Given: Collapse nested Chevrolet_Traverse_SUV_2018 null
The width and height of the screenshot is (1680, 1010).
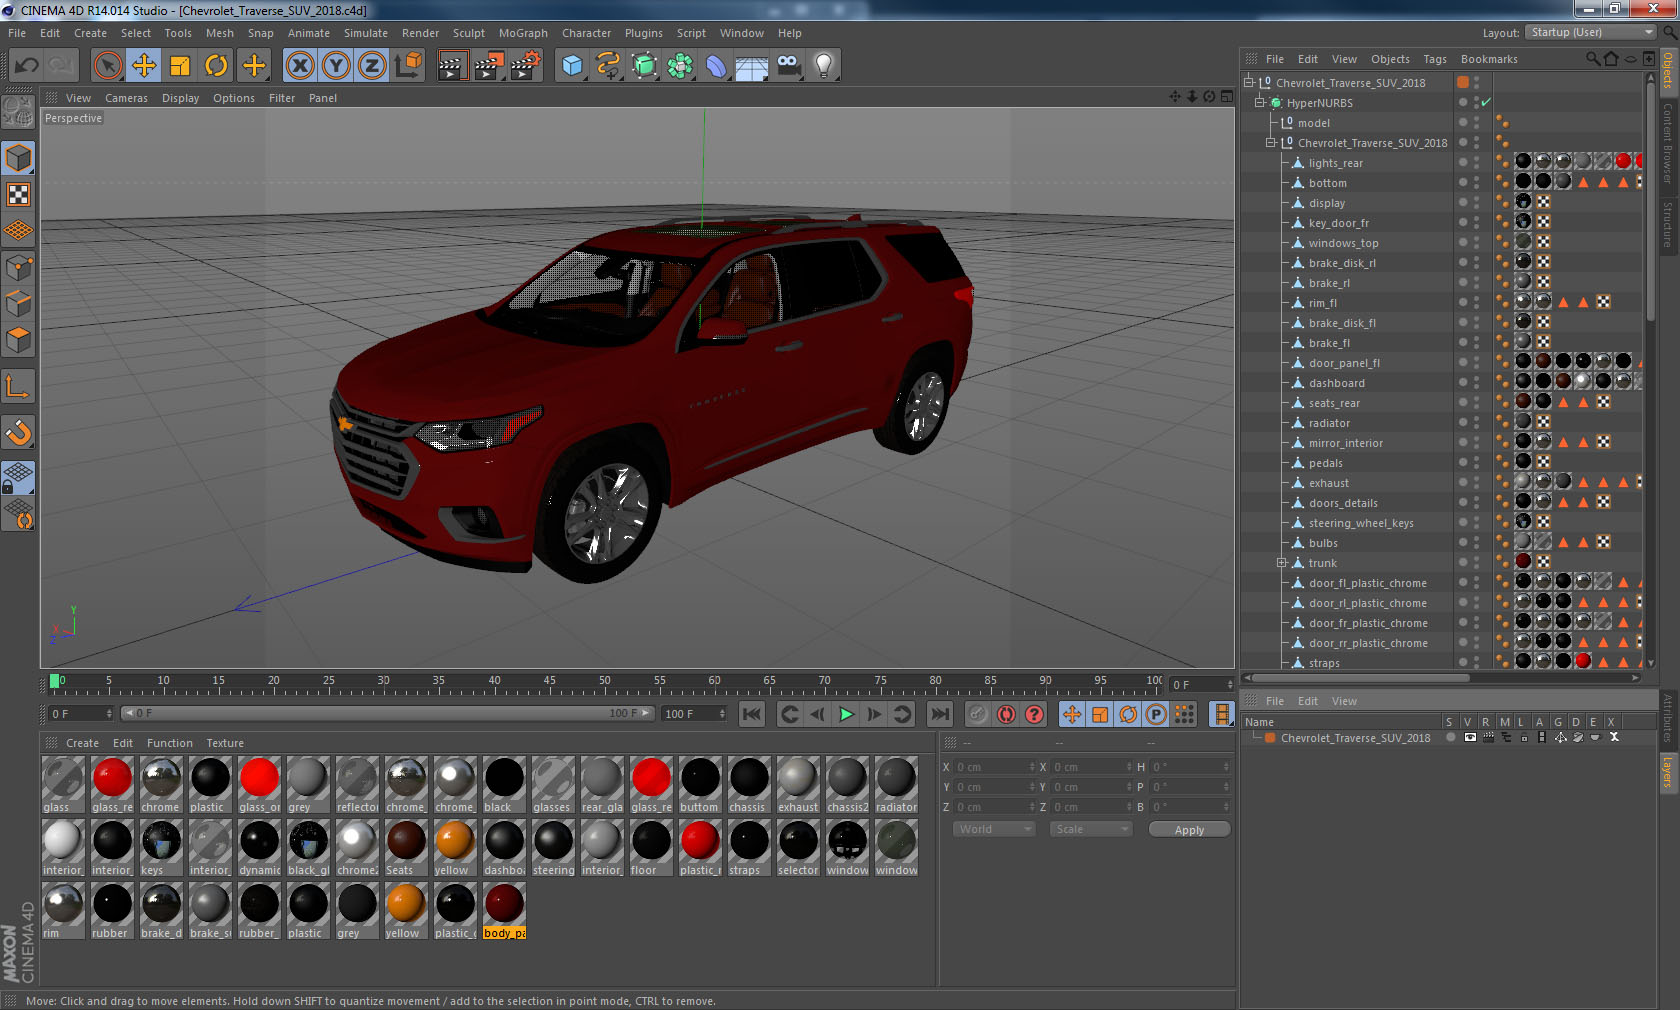Looking at the screenshot, I should pyautogui.click(x=1271, y=142).
